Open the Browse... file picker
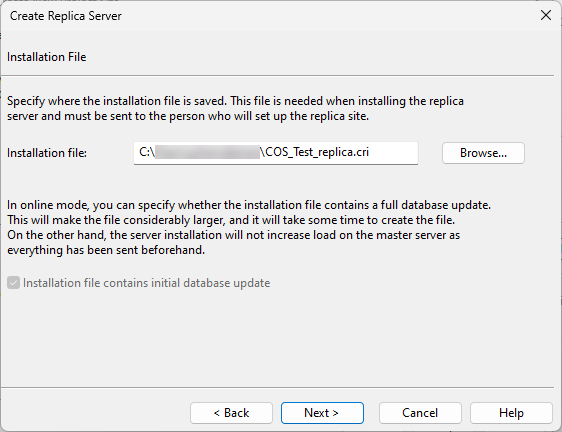 [483, 153]
